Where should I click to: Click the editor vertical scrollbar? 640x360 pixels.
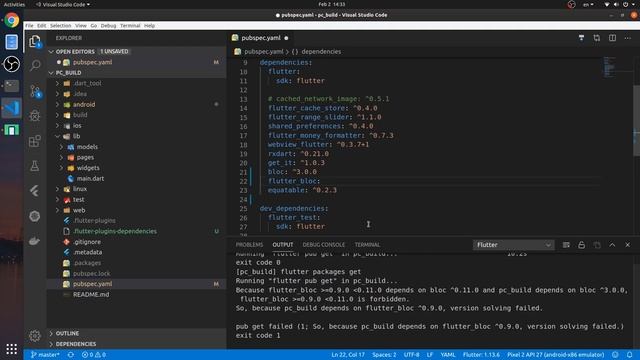(636, 120)
